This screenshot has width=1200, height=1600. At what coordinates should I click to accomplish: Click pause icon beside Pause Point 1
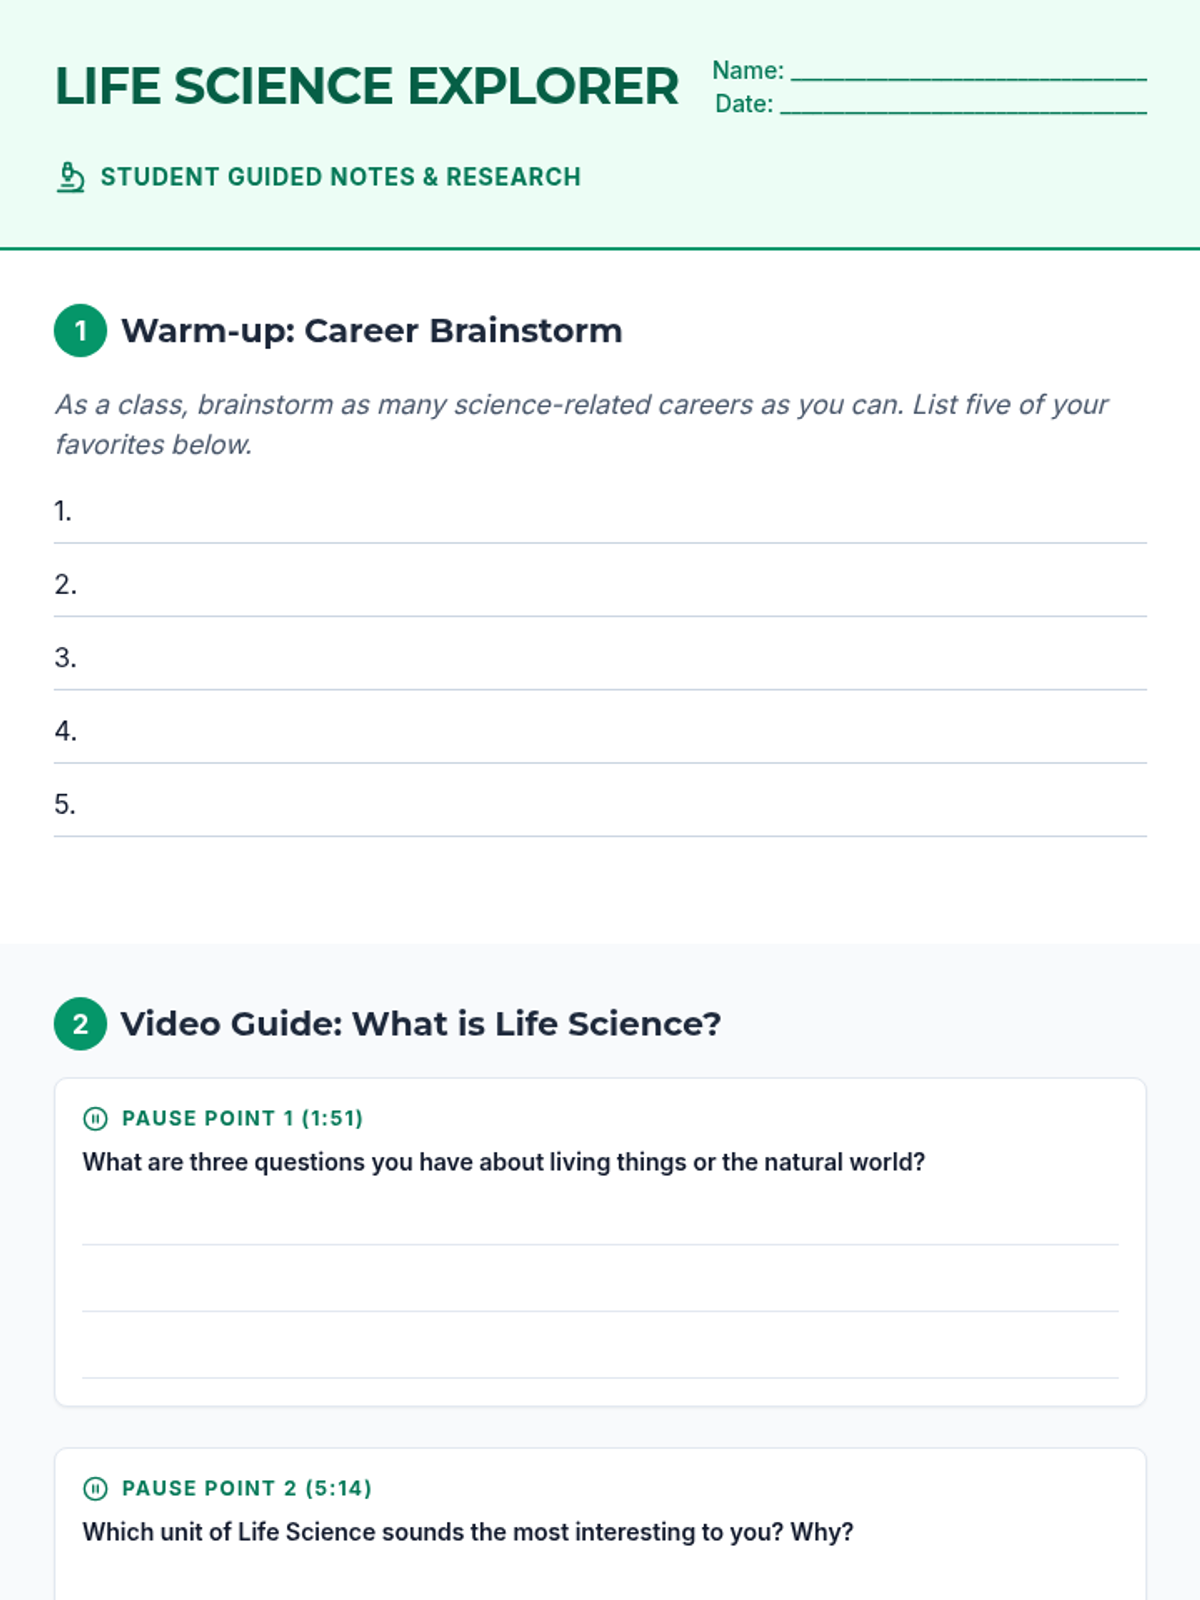pos(95,1118)
